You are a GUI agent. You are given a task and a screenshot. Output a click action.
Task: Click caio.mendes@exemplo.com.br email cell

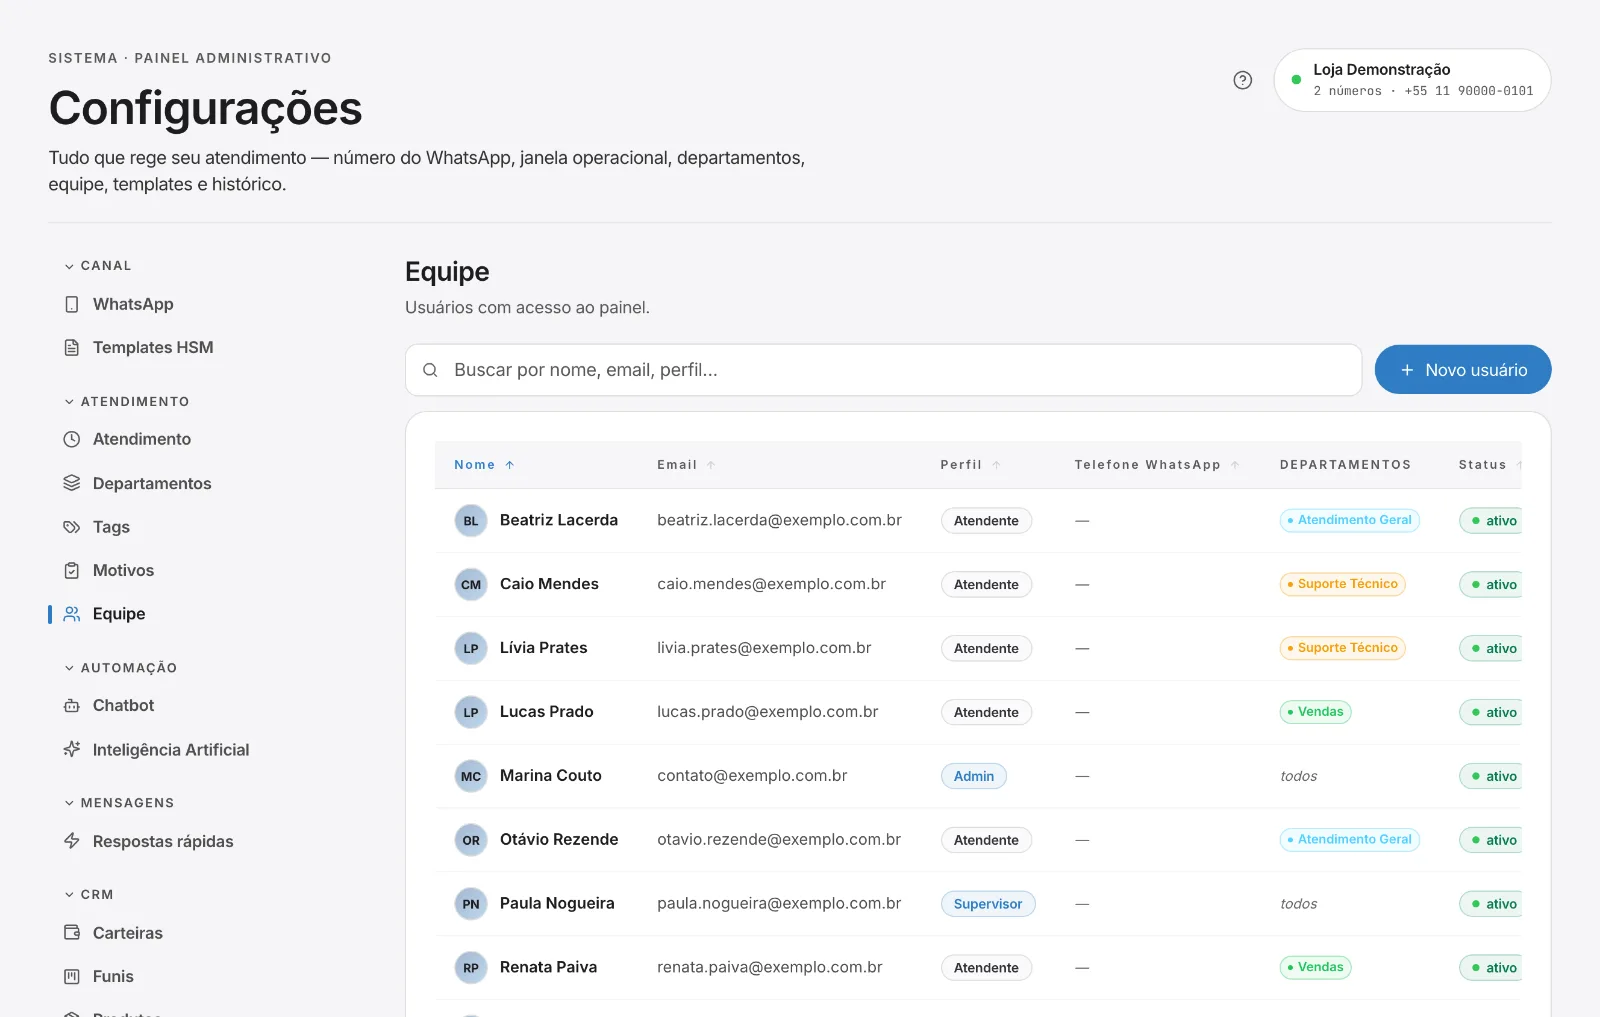pos(771,584)
